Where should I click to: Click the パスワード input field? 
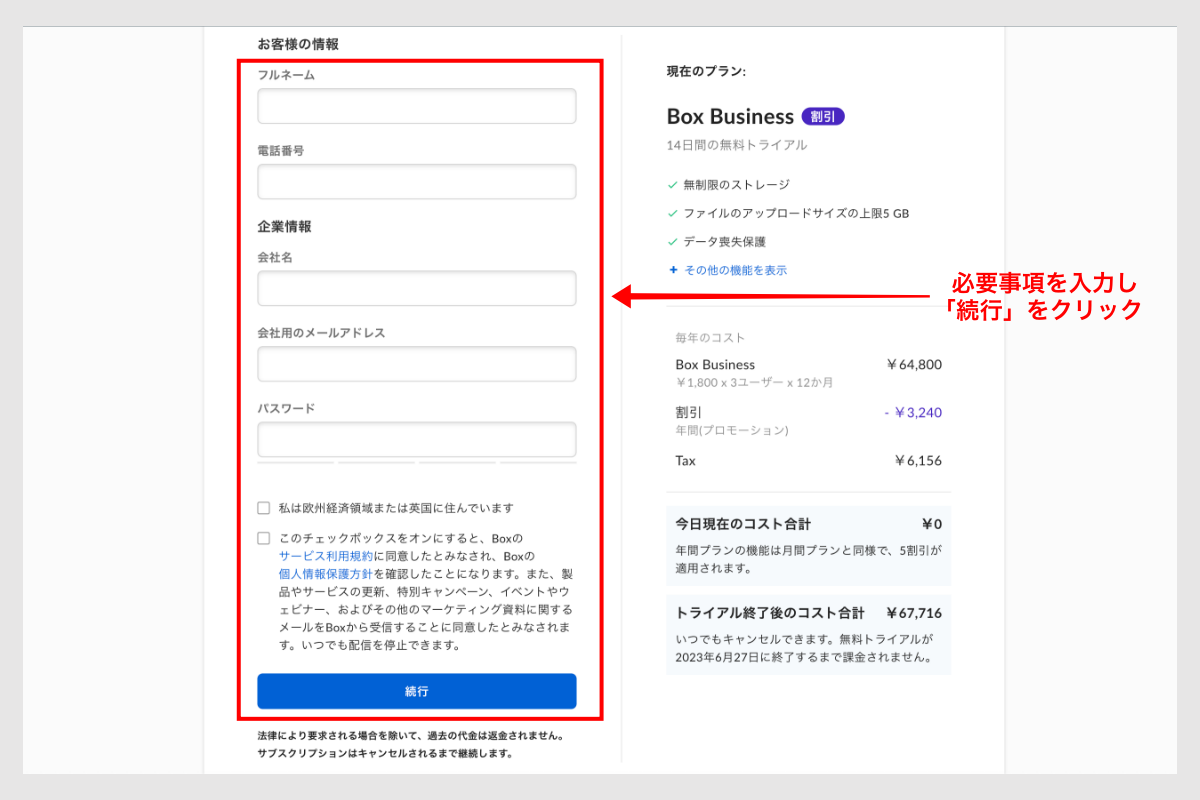coord(417,439)
